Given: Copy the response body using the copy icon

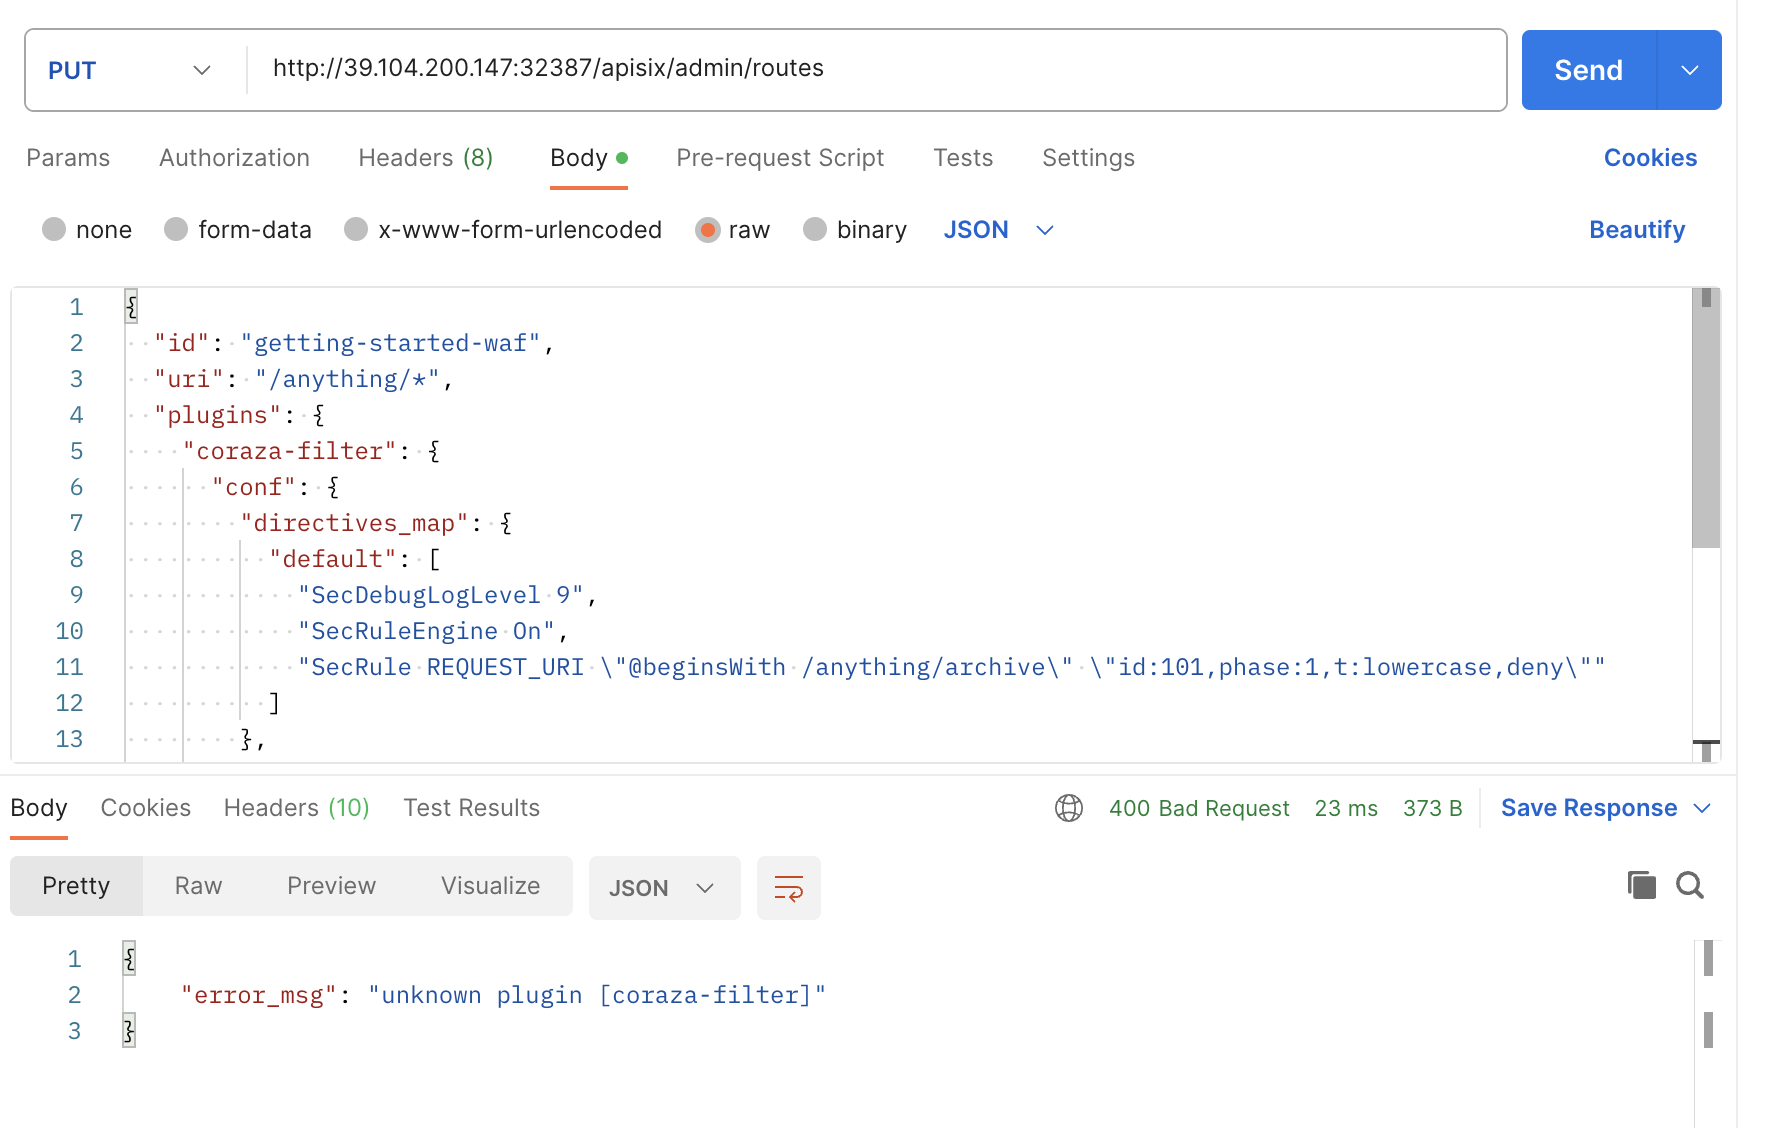Looking at the screenshot, I should [x=1640, y=885].
